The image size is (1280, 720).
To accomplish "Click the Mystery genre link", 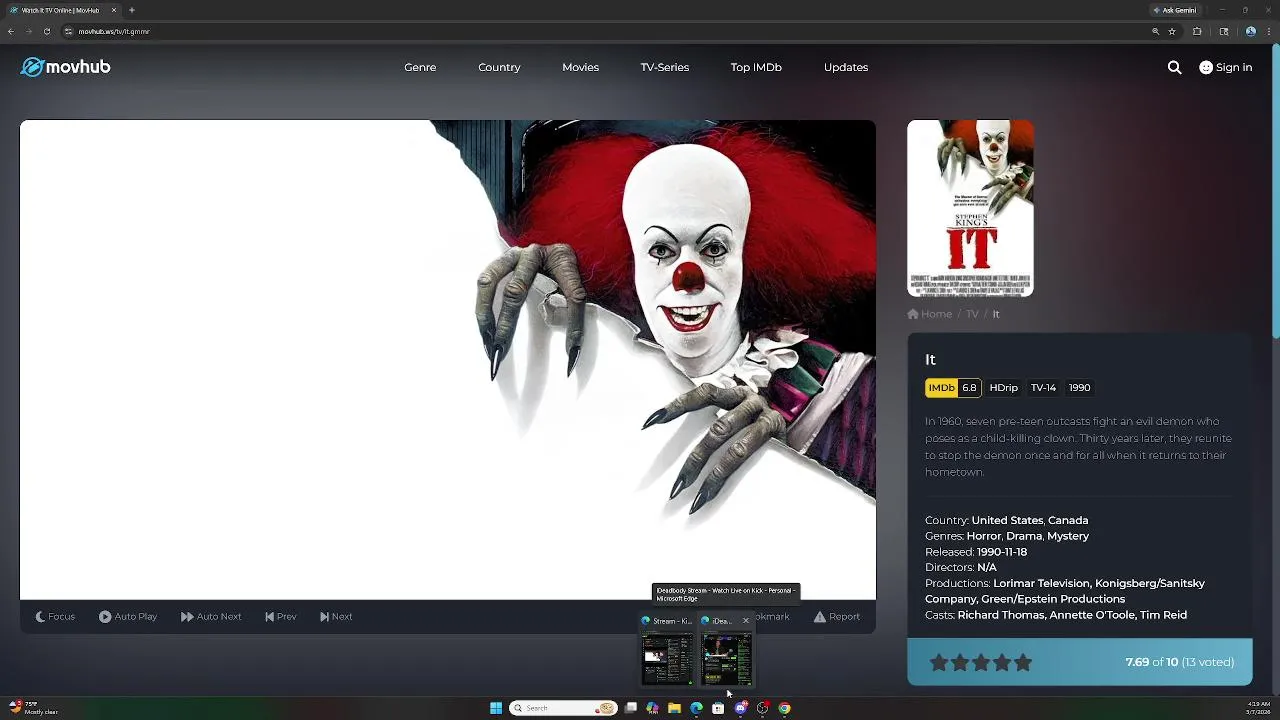I will [x=1068, y=536].
